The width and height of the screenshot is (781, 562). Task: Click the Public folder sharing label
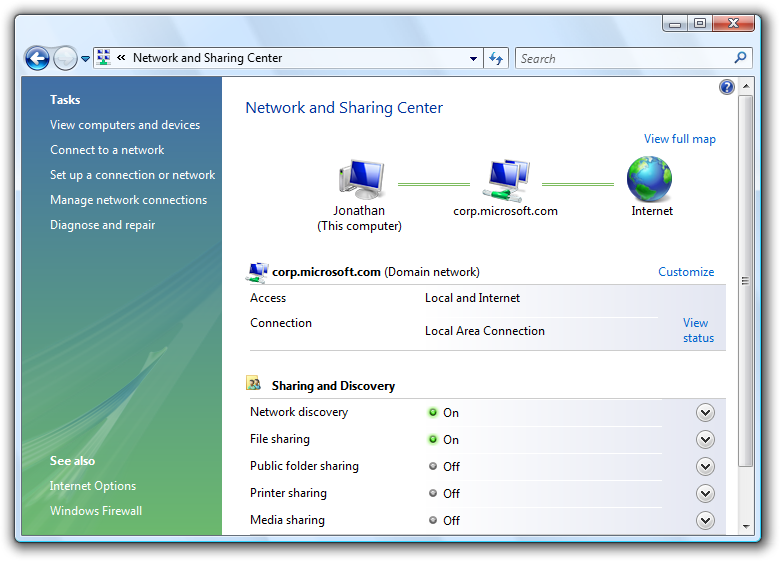pyautogui.click(x=304, y=466)
